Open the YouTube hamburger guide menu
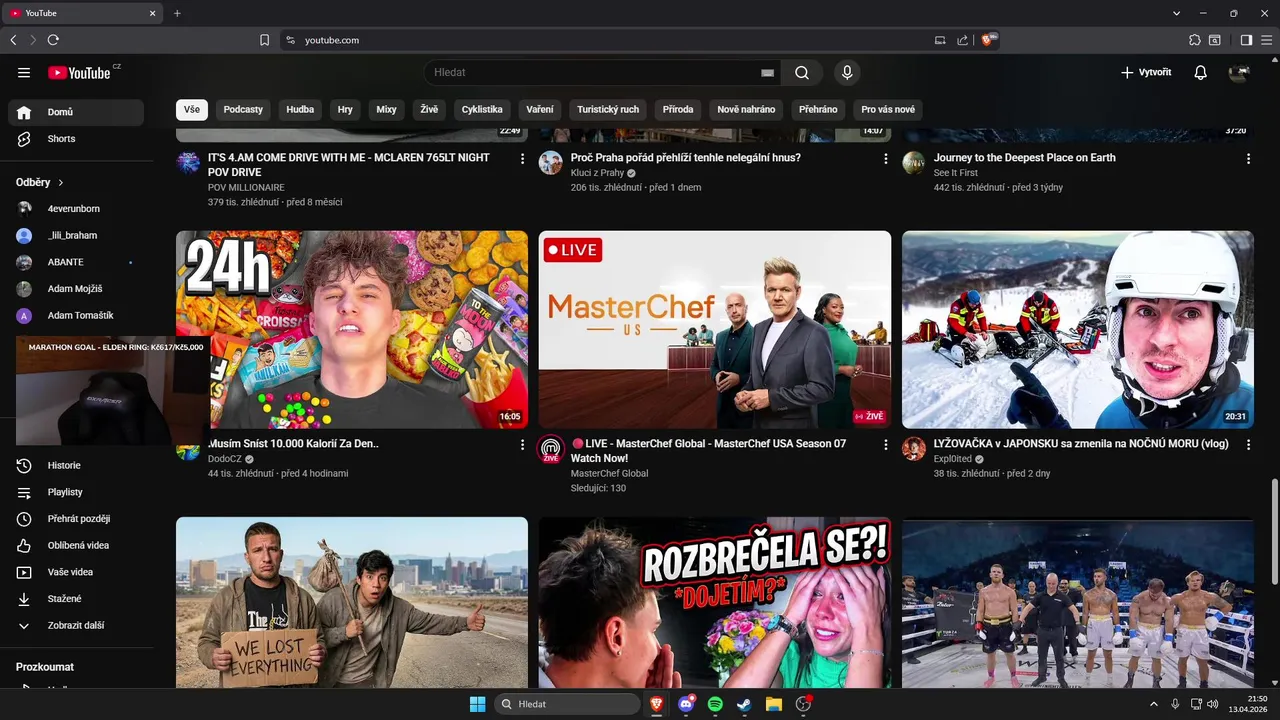This screenshot has width=1280, height=720. tap(24, 73)
